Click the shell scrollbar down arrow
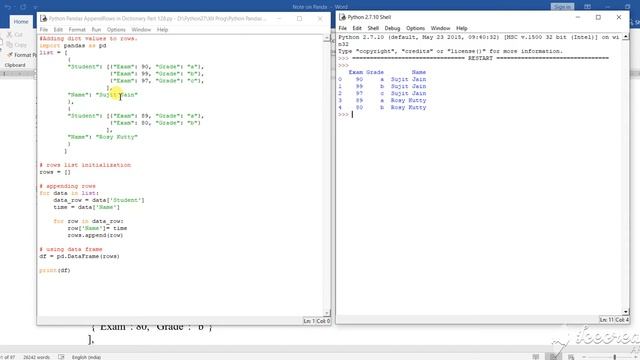 point(626,311)
